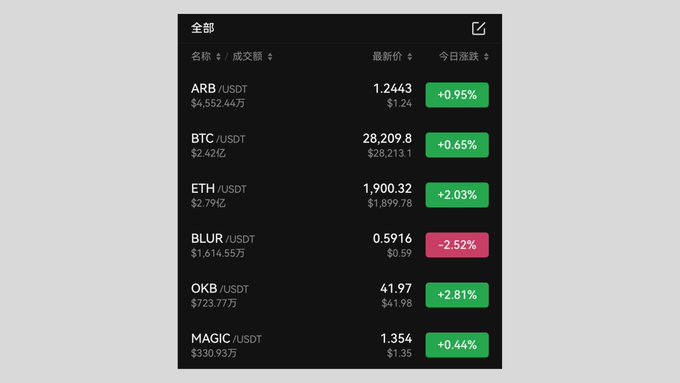Open the ETH/USDT row

tap(340, 195)
